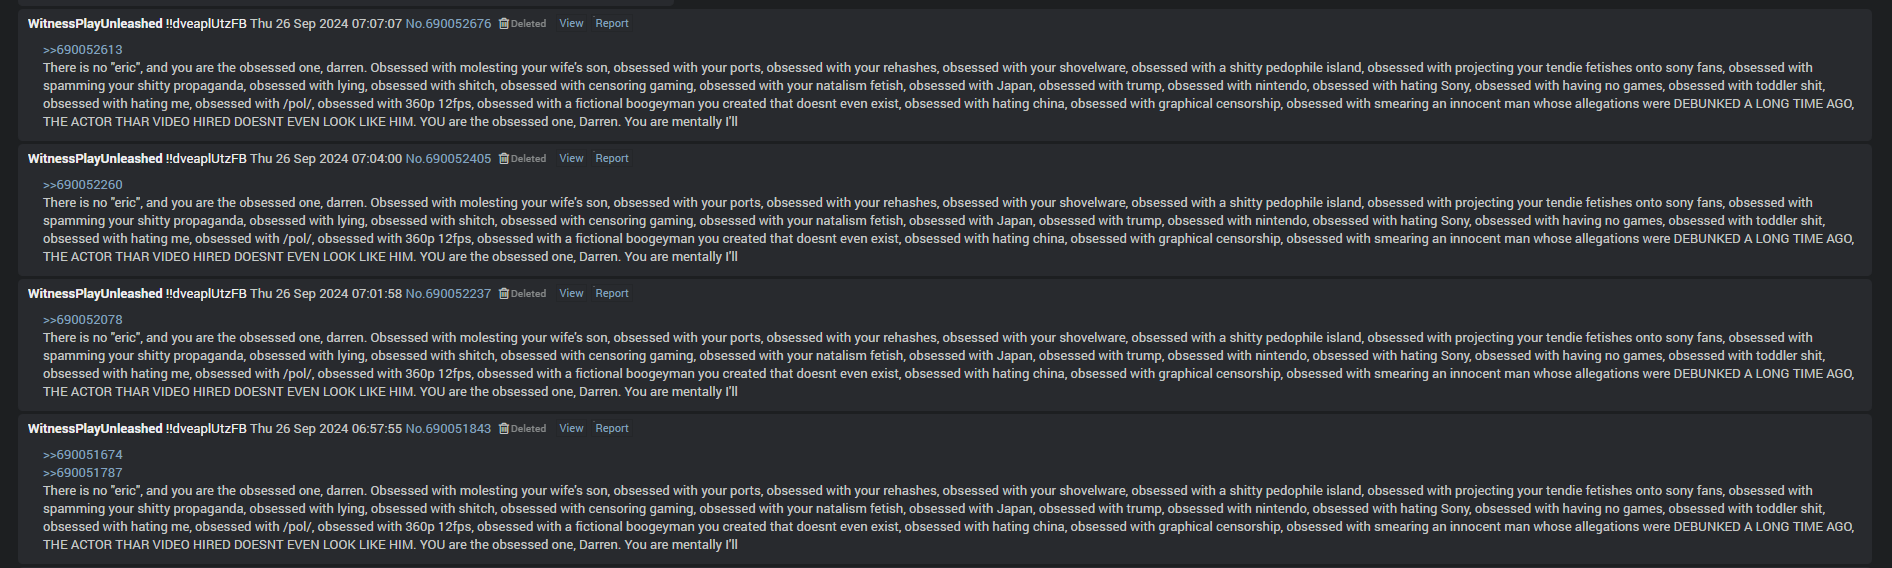This screenshot has width=1892, height=568.
Task: Follow quote link >>690052613
Action: (83, 50)
